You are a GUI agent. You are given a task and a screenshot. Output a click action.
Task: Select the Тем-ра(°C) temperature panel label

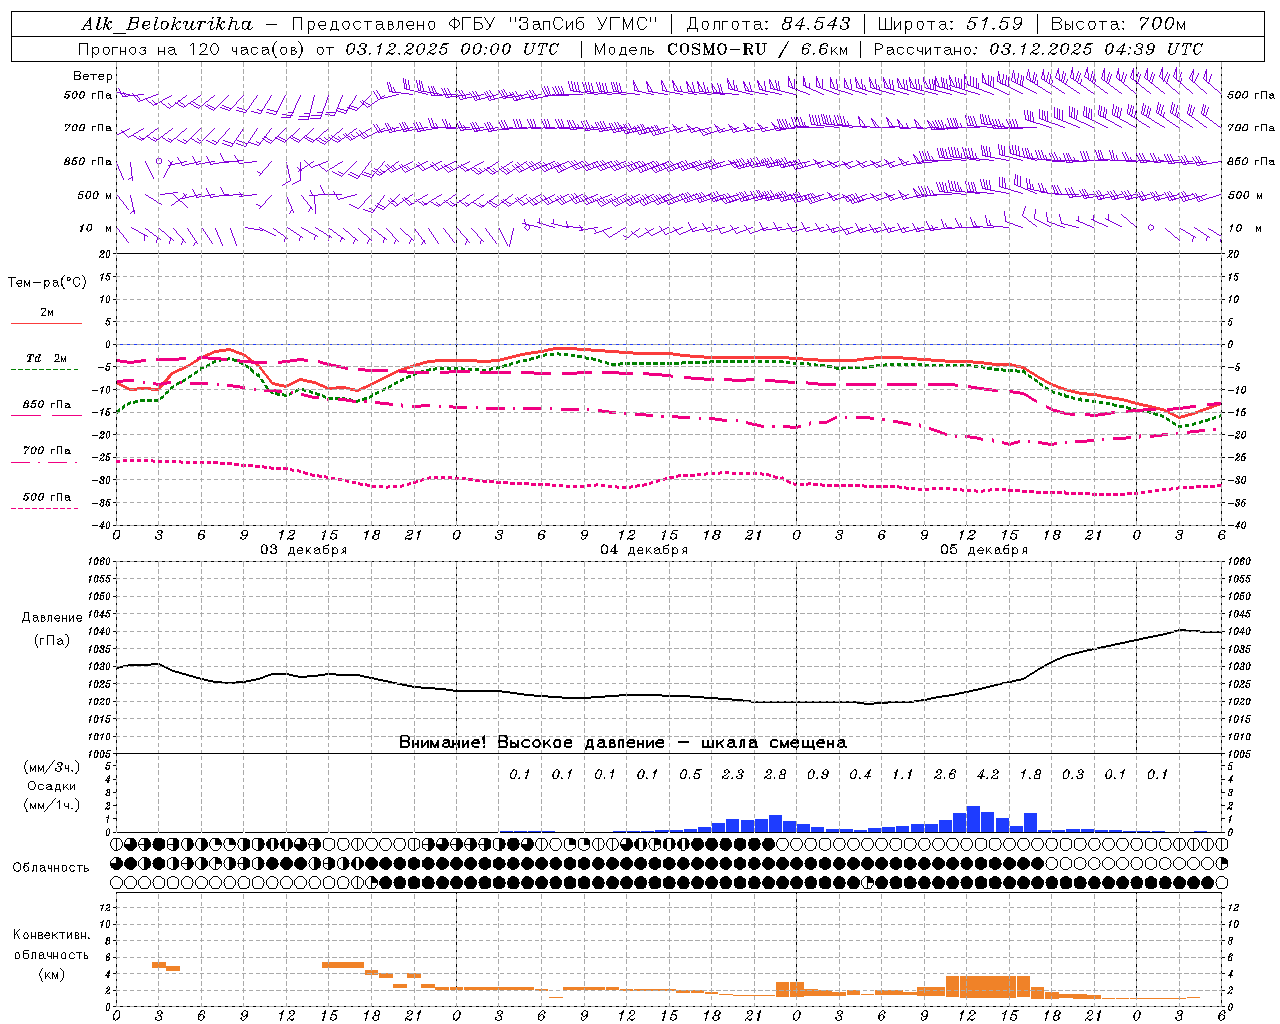pos(47,283)
